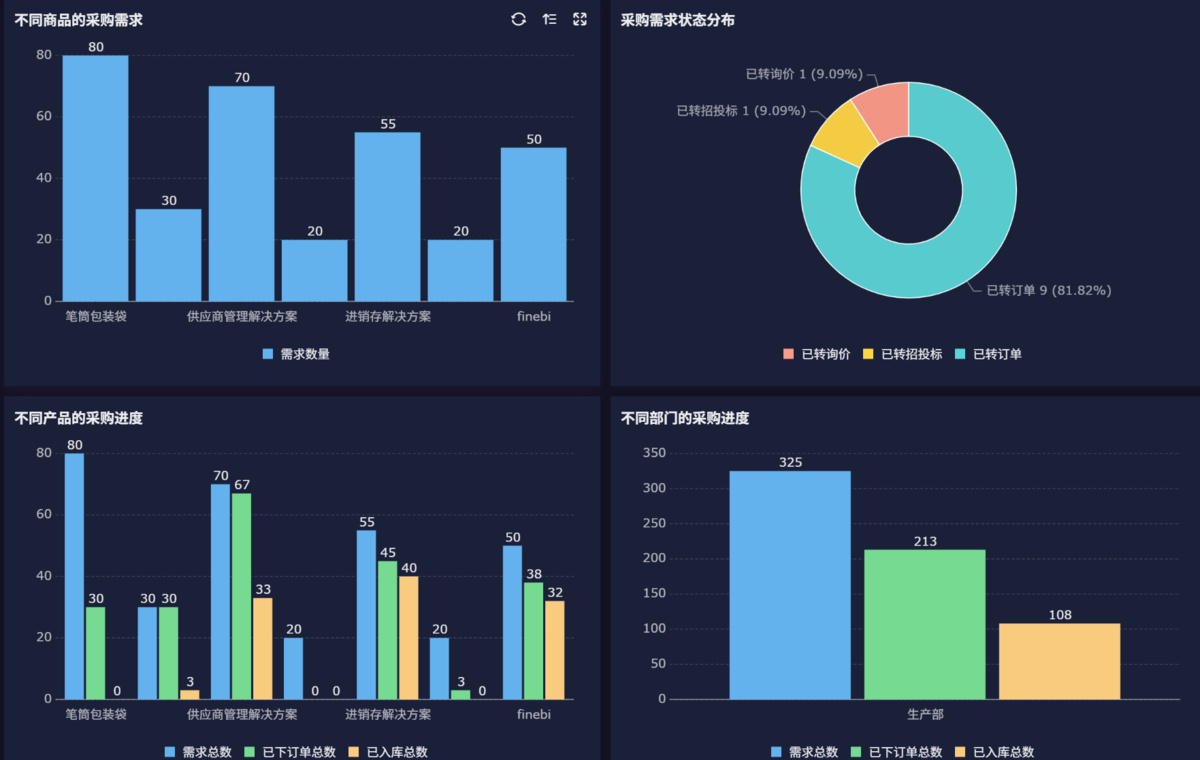
Task: Select the blue 325 bar for 生产部
Action: pyautogui.click(x=790, y=585)
